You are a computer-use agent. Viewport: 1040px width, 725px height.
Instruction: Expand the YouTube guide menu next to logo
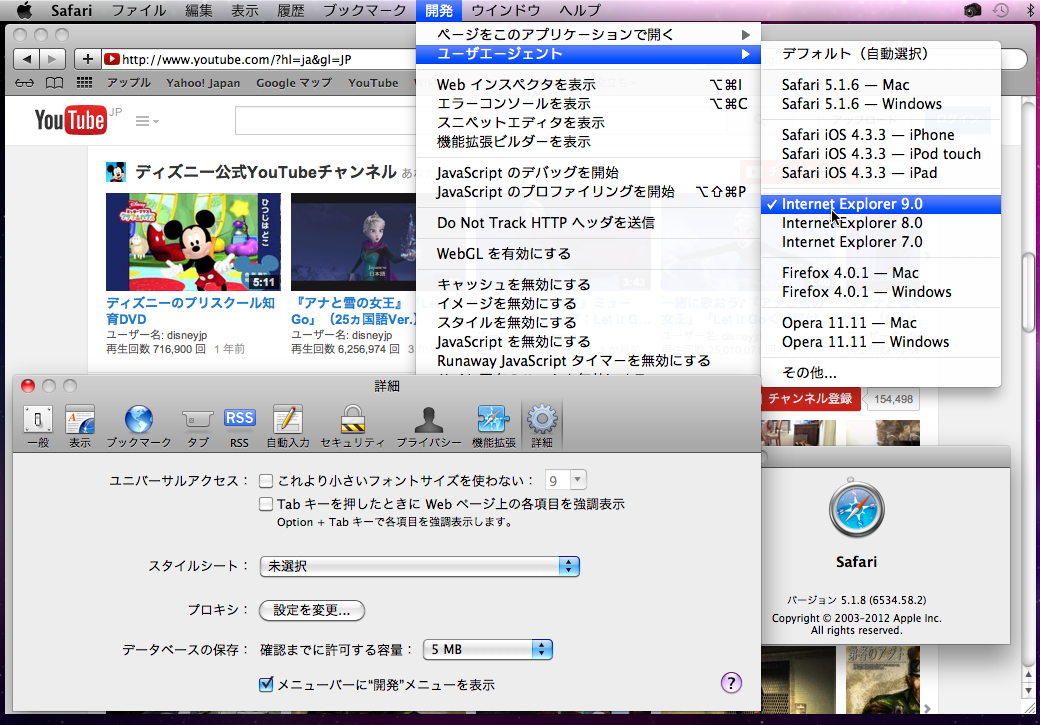pyautogui.click(x=147, y=121)
